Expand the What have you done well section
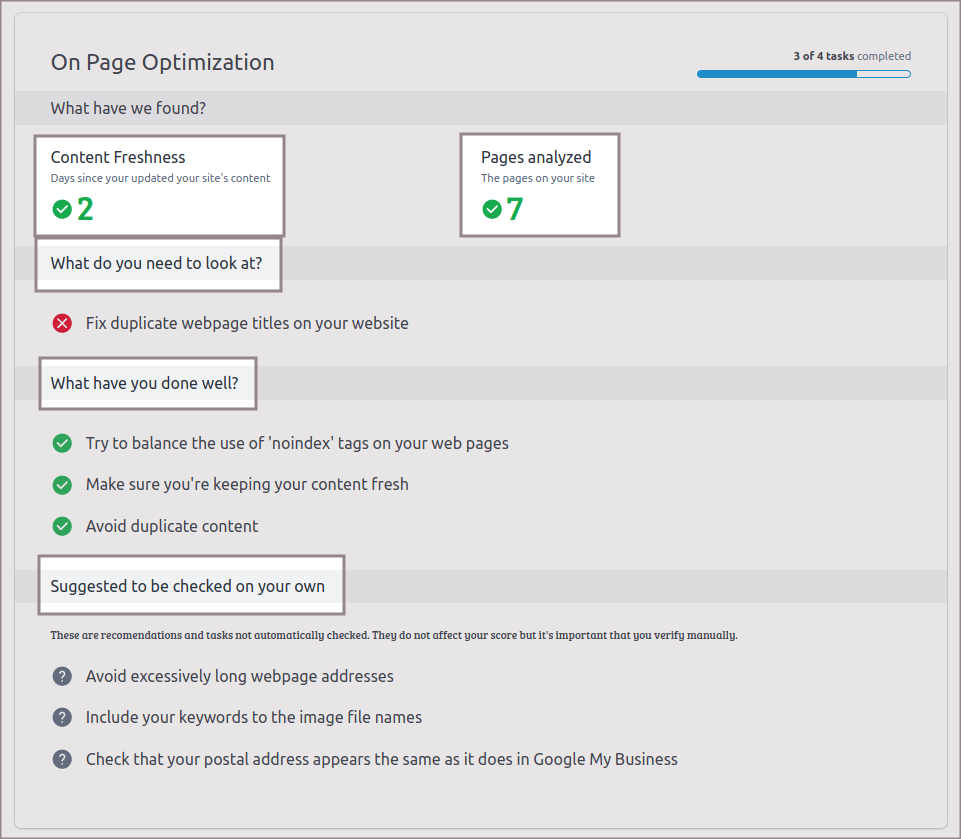This screenshot has width=961, height=839. pyautogui.click(x=145, y=383)
